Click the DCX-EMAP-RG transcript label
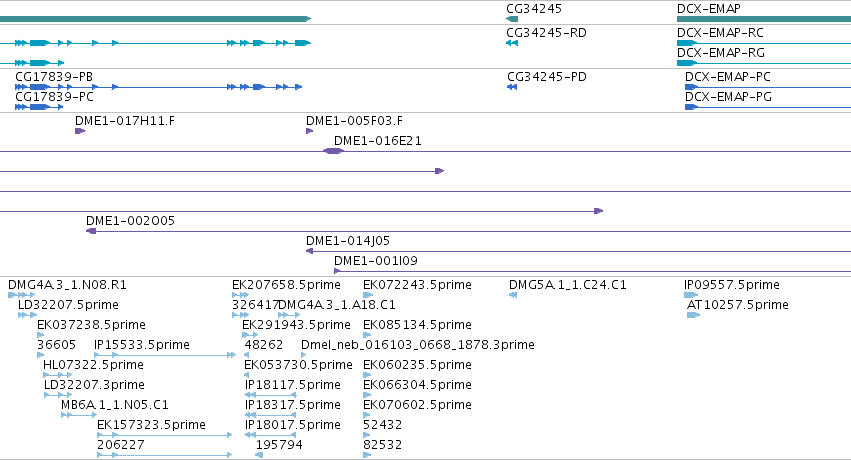The image size is (851, 460). pyautogui.click(x=721, y=53)
